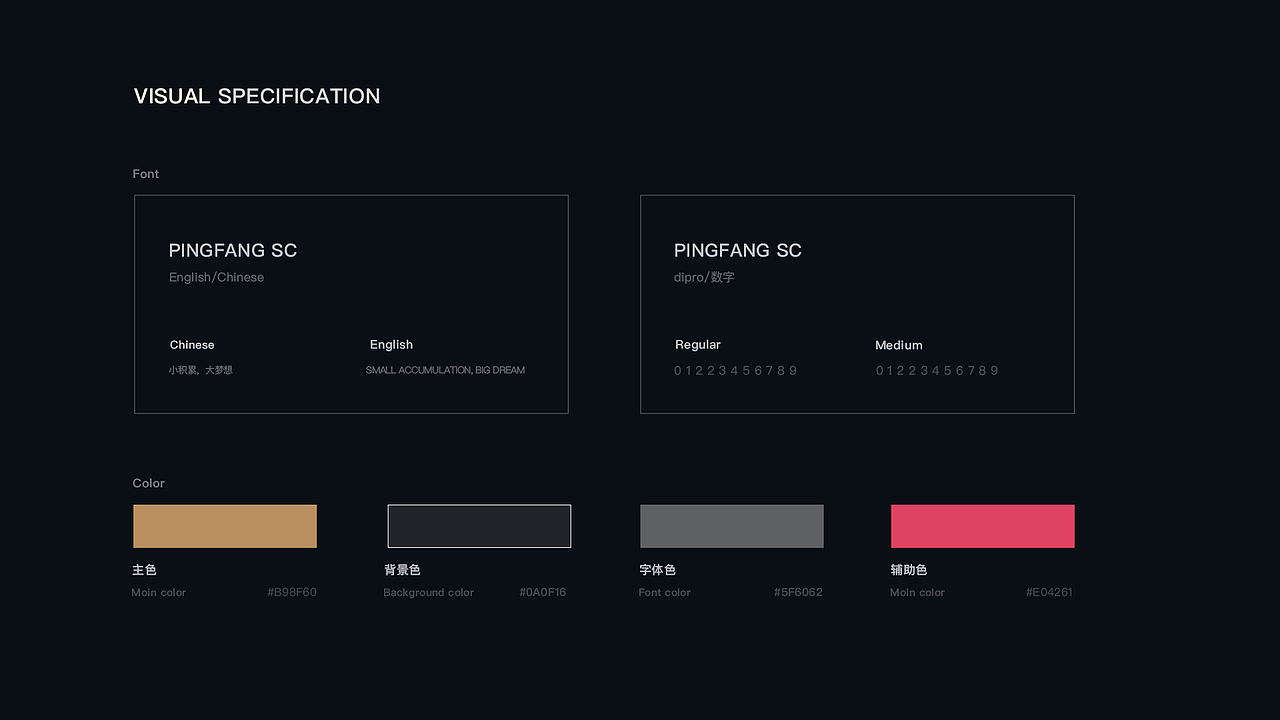Viewport: 1280px width, 720px height.
Task: Choose the red auxiliary color swatch
Action: (983, 526)
